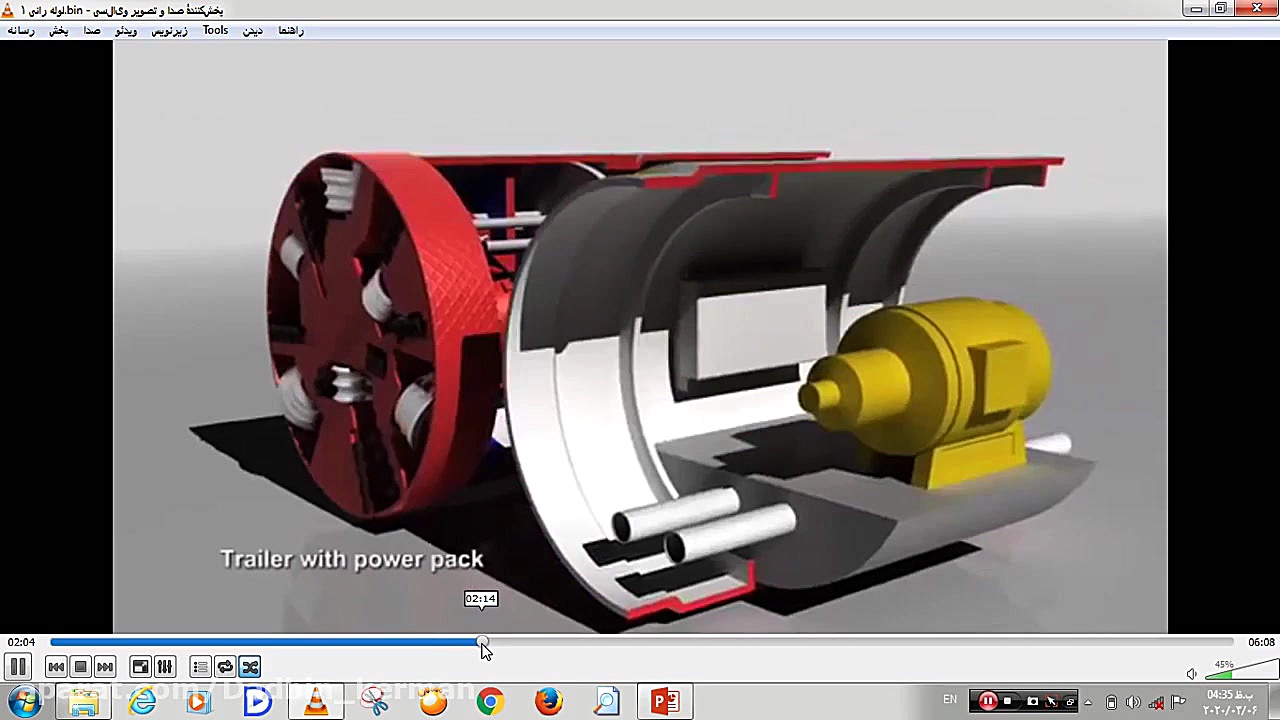
Task: Open the راهنما (Help) menu
Action: click(291, 31)
